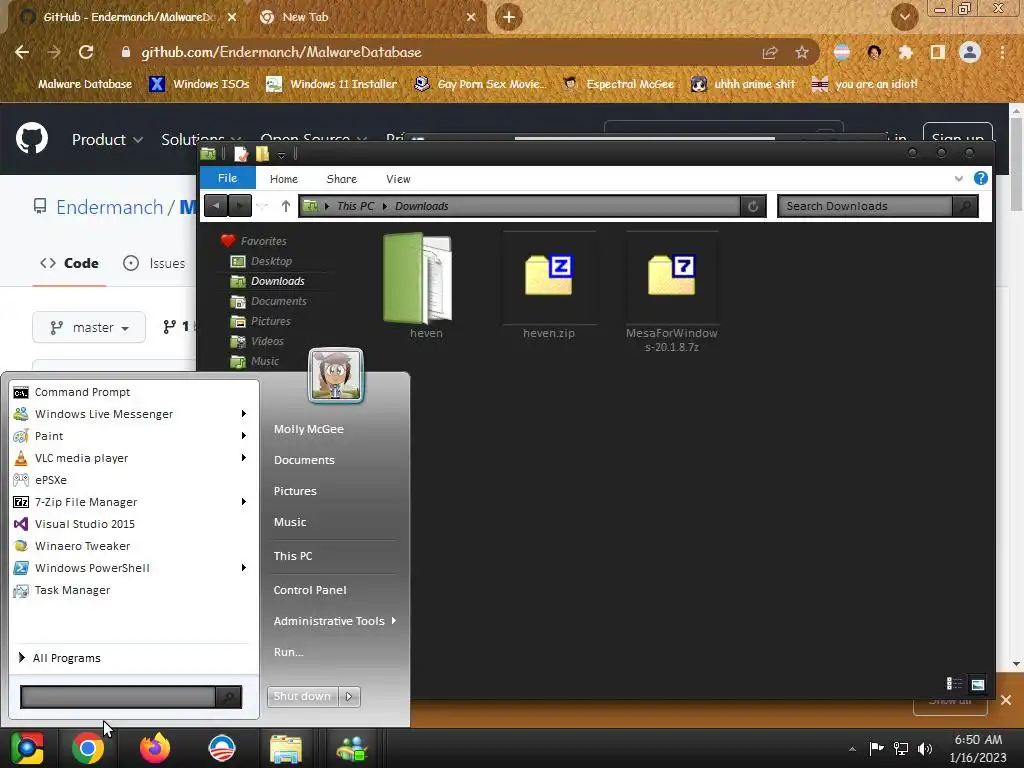Image resolution: width=1024 pixels, height=768 pixels.
Task: Select MesaForWindows-20.1.8.7z file
Action: click(x=671, y=293)
